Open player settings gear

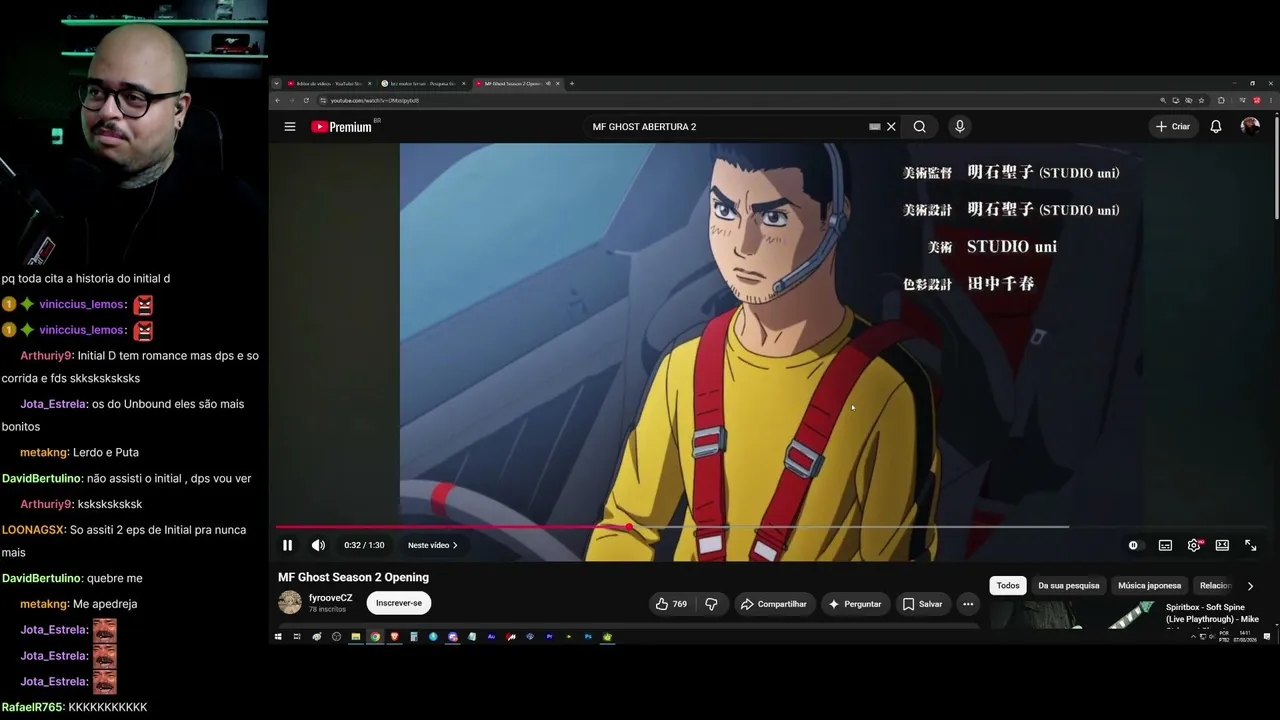[x=1194, y=545]
